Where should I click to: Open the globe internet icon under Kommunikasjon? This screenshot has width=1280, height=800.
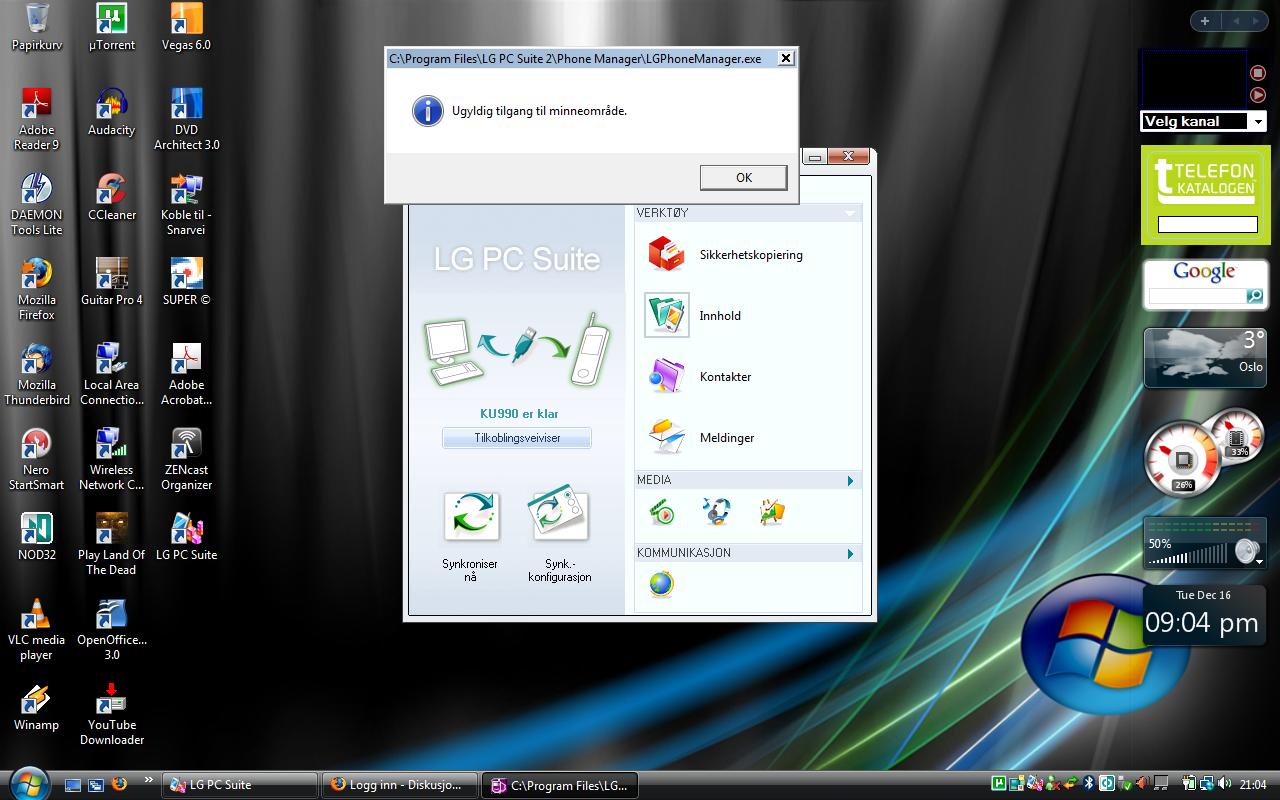pos(661,584)
